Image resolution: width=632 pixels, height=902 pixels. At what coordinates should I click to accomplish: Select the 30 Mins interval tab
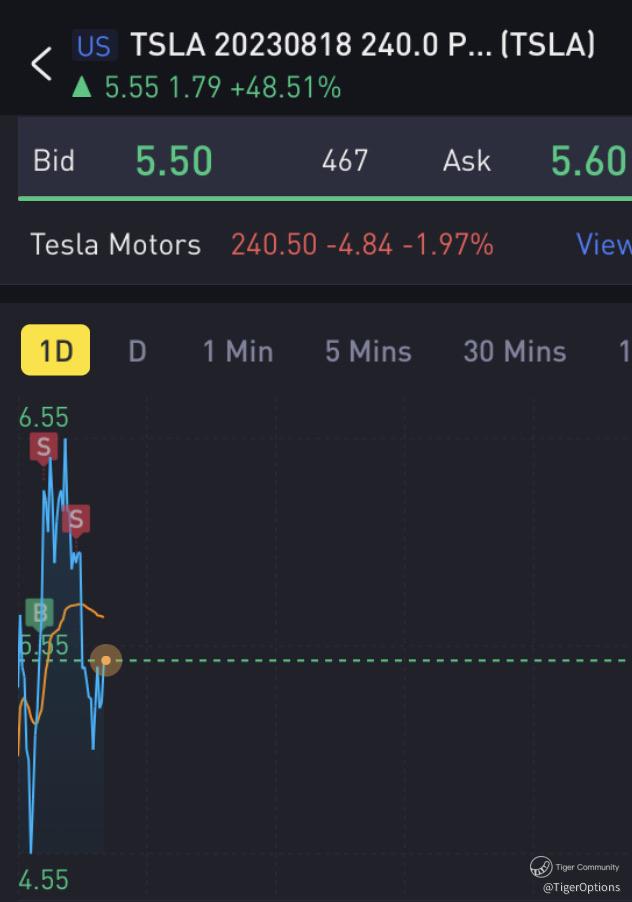514,351
